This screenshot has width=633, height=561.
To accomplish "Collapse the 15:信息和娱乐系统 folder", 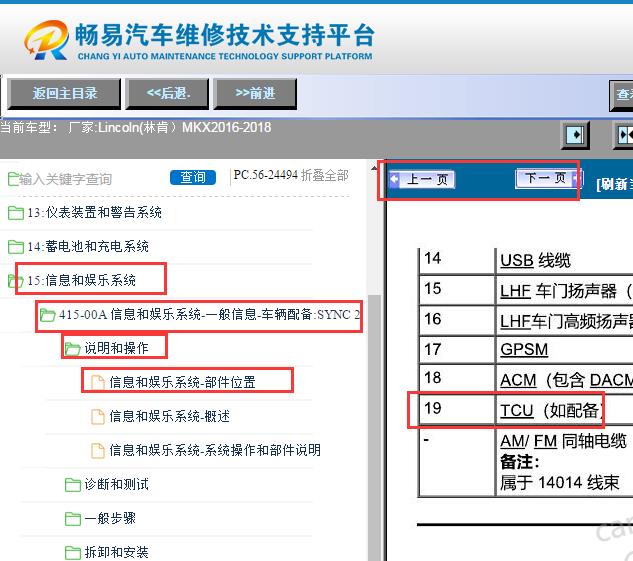I will coord(82,280).
